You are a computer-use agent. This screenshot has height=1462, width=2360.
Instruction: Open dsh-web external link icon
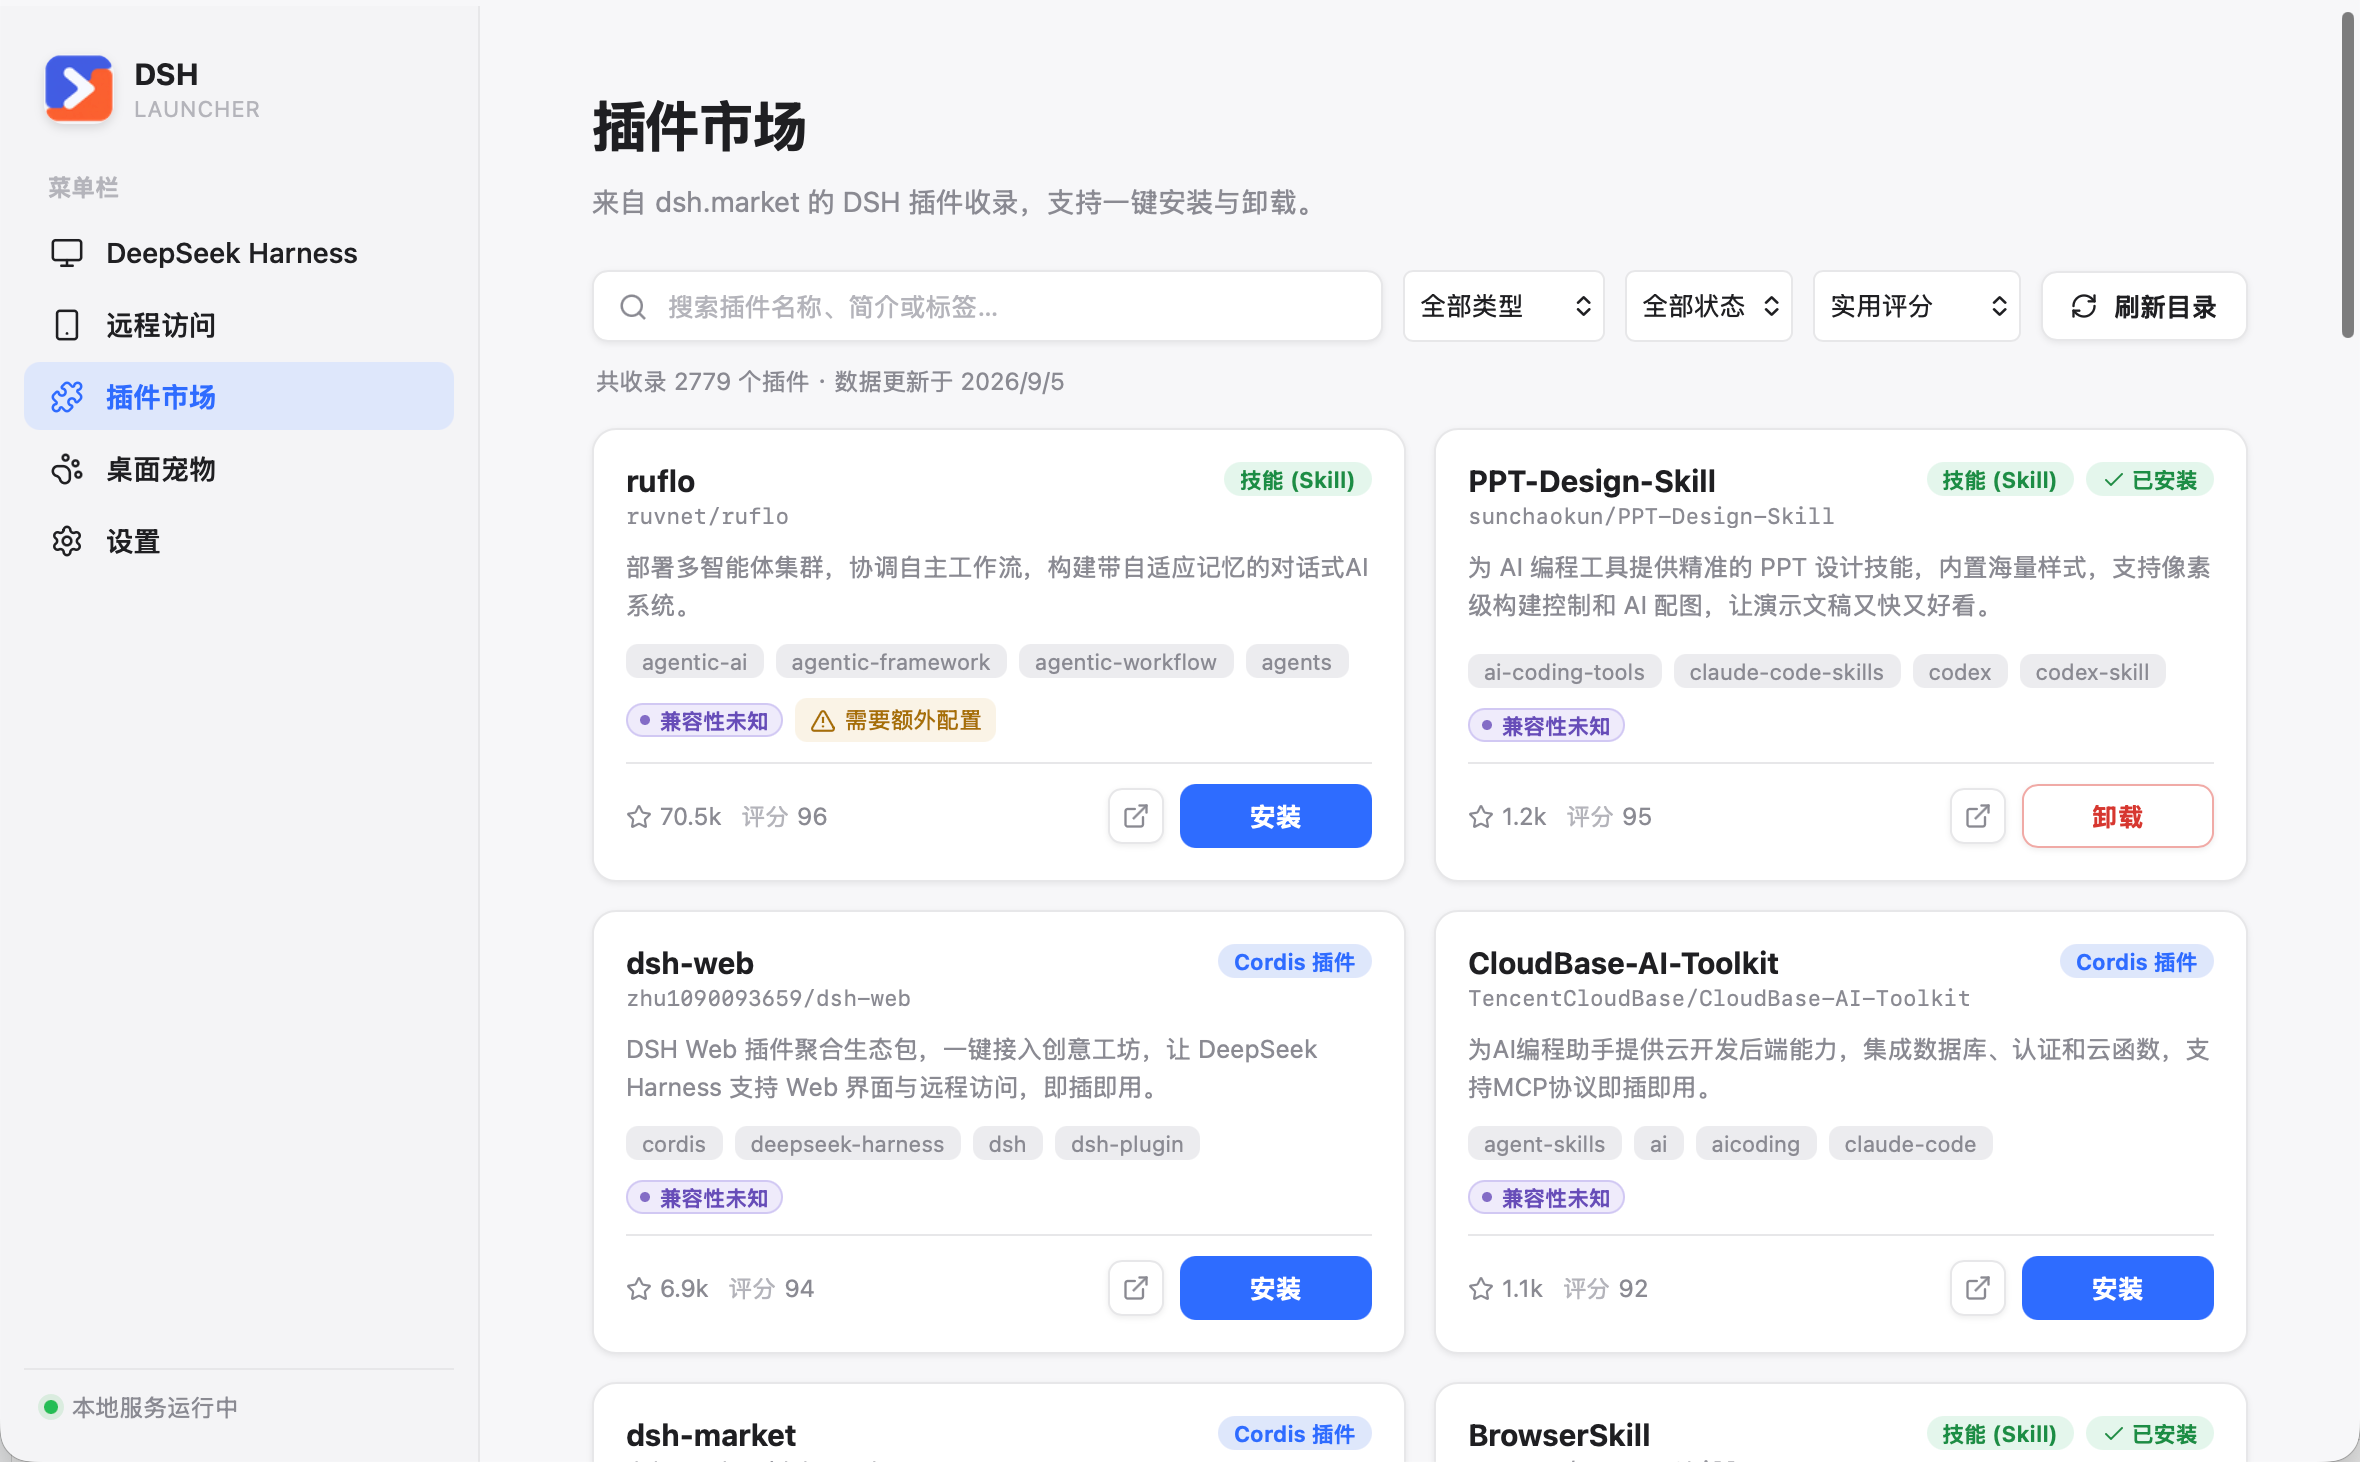(x=1136, y=1288)
